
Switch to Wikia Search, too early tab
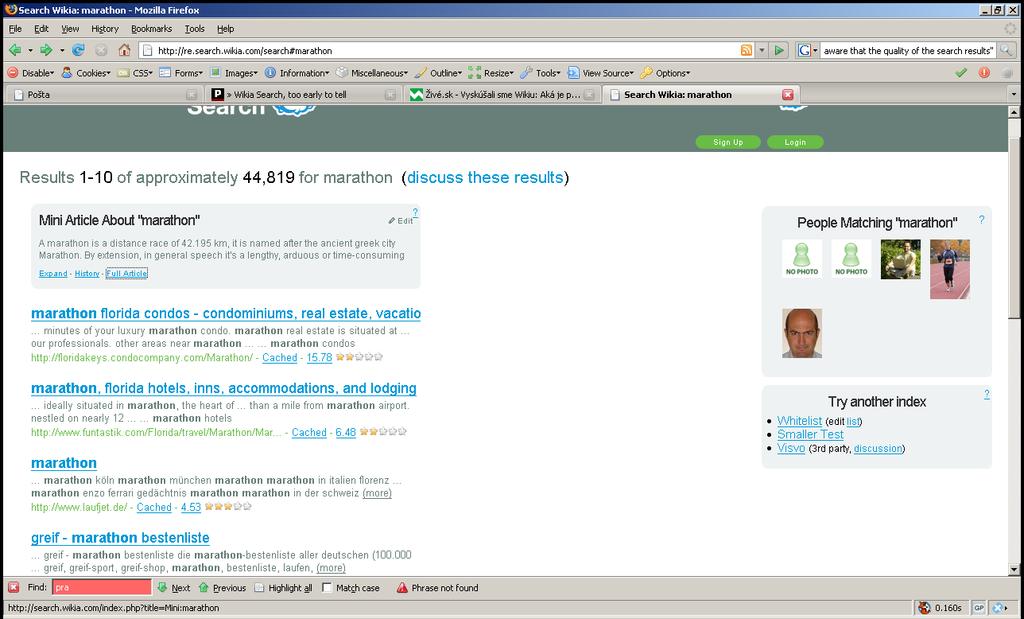(x=304, y=95)
